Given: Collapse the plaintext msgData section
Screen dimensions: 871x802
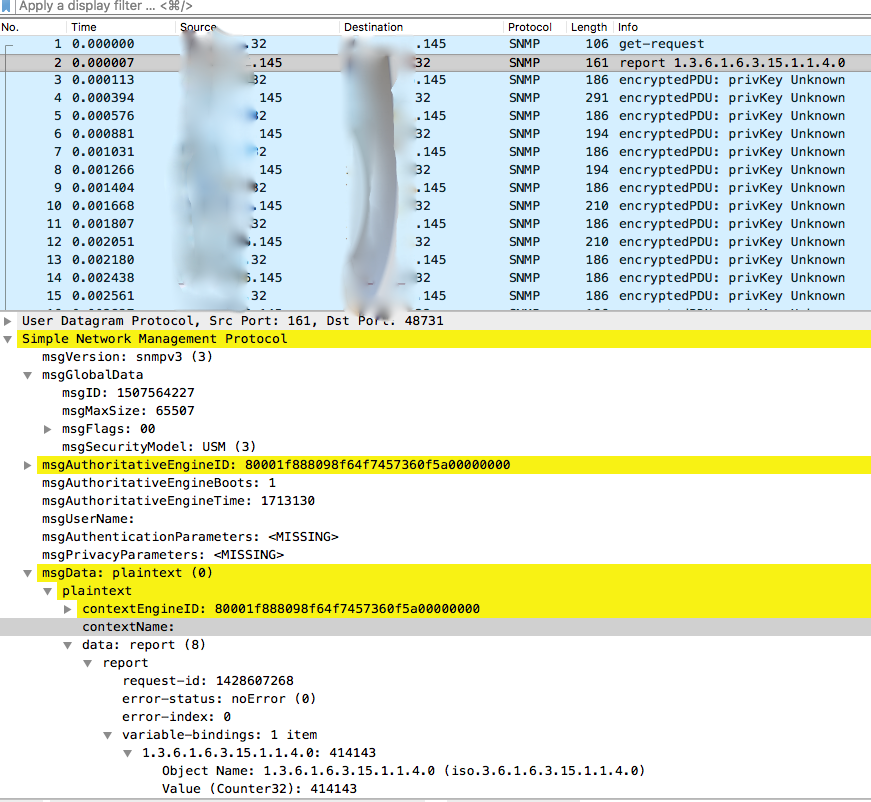Looking at the screenshot, I should click(x=27, y=572).
